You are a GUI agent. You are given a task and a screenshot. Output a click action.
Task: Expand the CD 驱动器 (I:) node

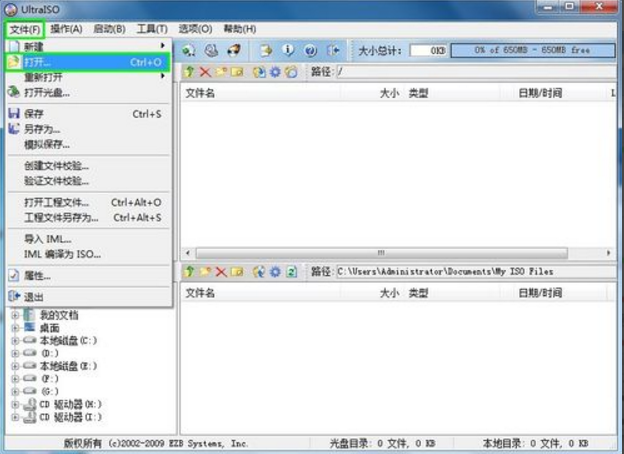pyautogui.click(x=15, y=417)
